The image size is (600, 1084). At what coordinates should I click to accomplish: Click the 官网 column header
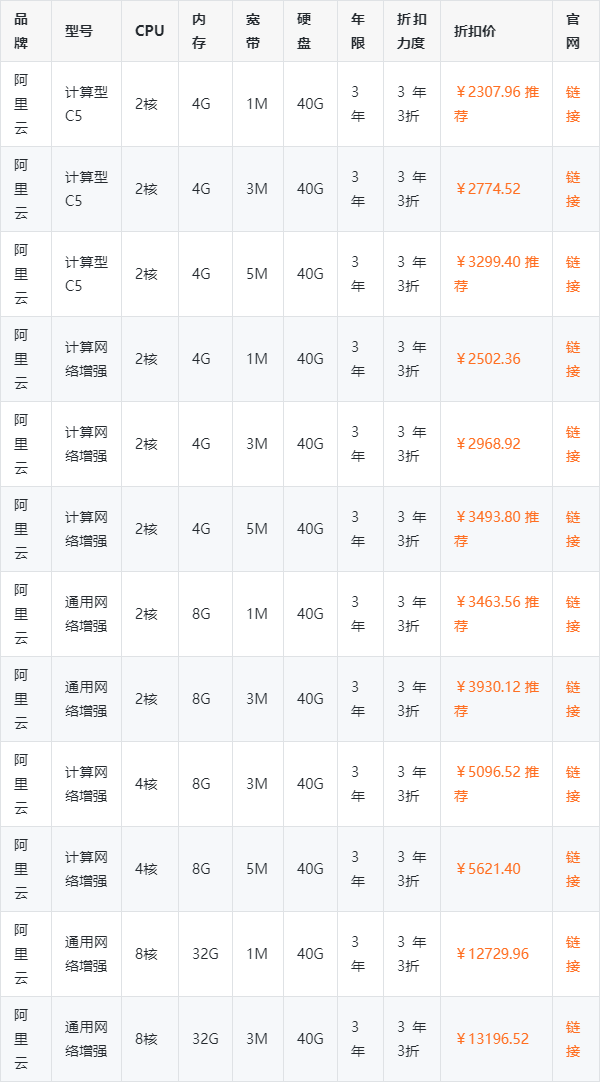[x=573, y=31]
